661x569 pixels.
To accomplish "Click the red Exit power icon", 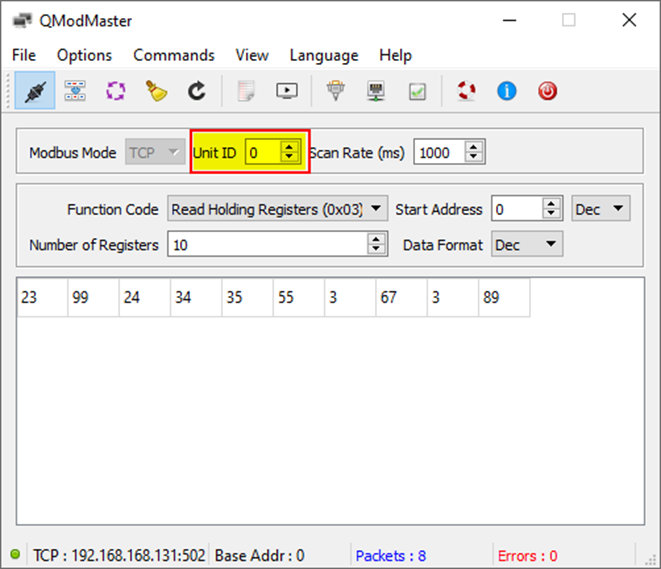I will pos(547,91).
